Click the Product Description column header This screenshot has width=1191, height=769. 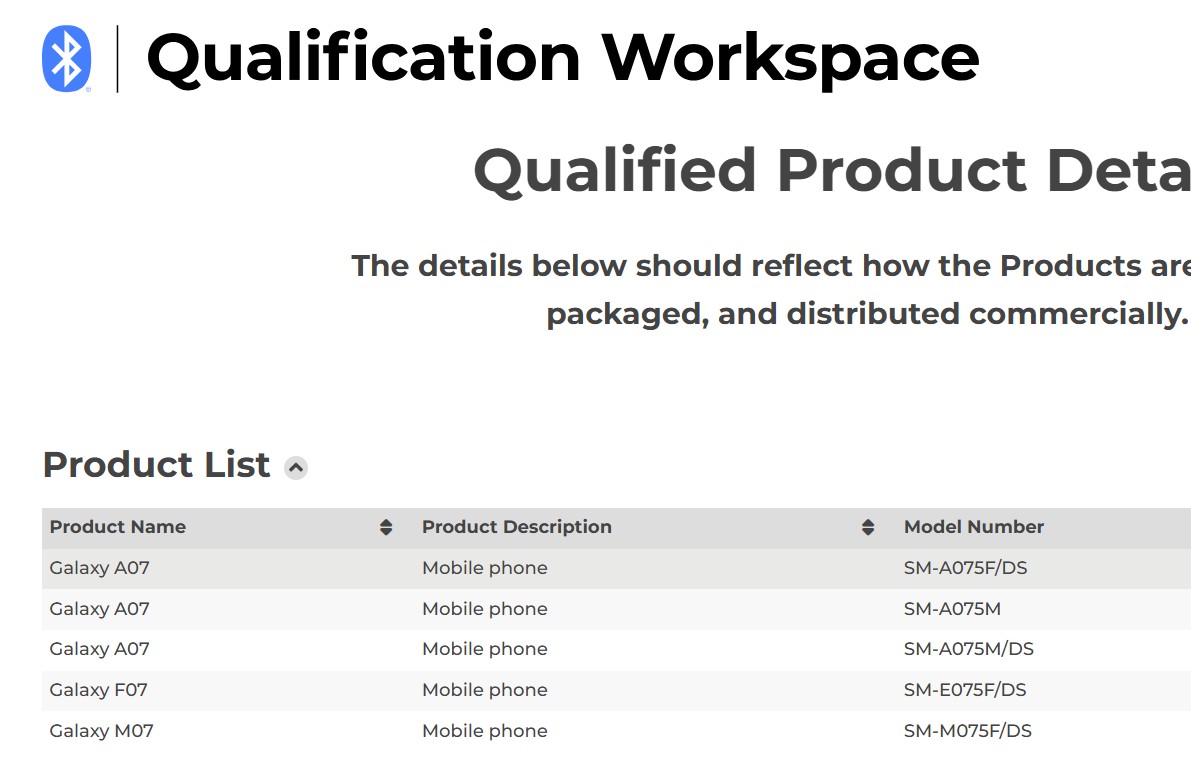click(517, 527)
